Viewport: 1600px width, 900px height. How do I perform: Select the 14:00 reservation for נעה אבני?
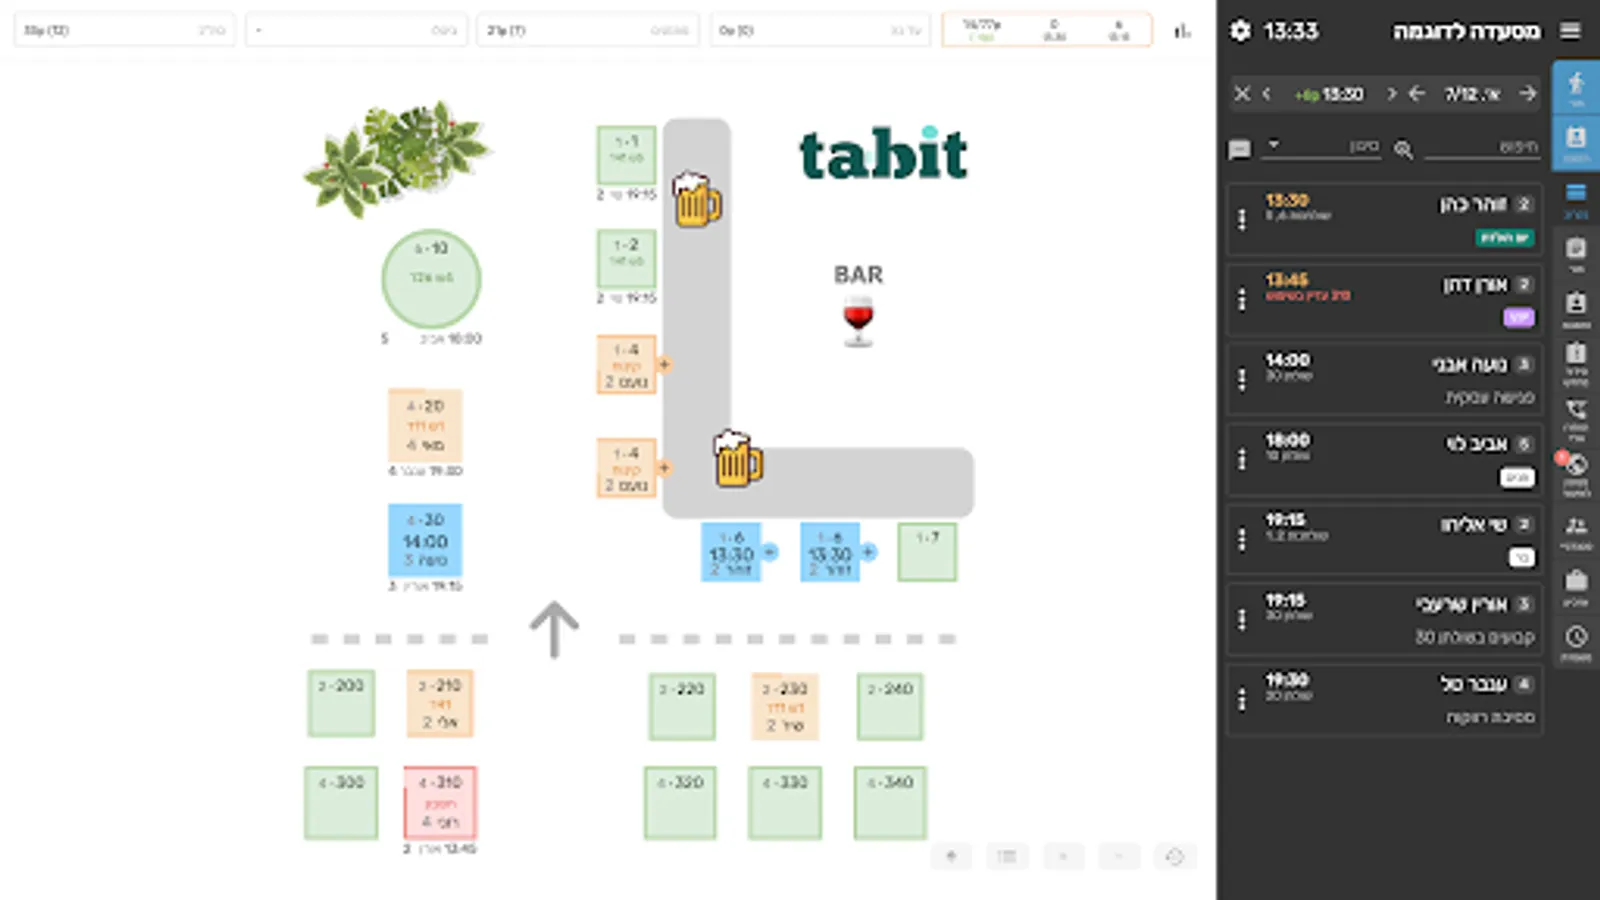click(x=1383, y=378)
